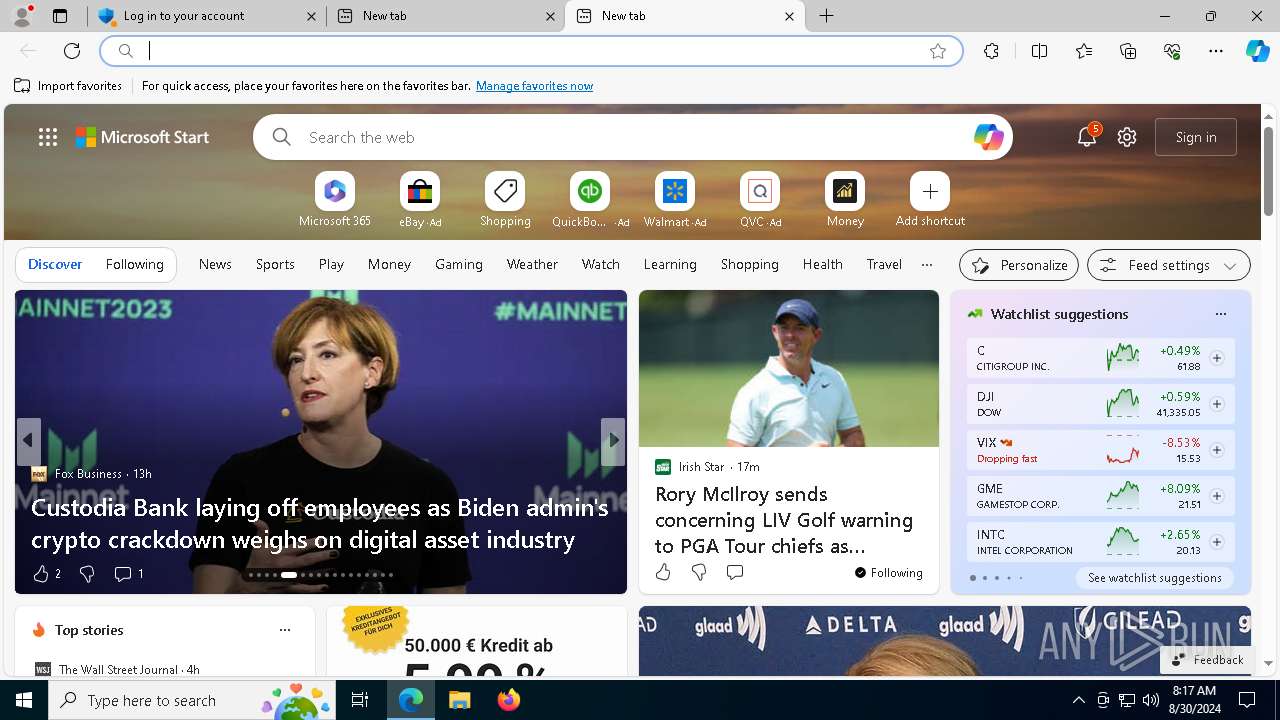Show previous carousel story arrow
Viewport: 1280px width, 720px height.
(x=28, y=440)
